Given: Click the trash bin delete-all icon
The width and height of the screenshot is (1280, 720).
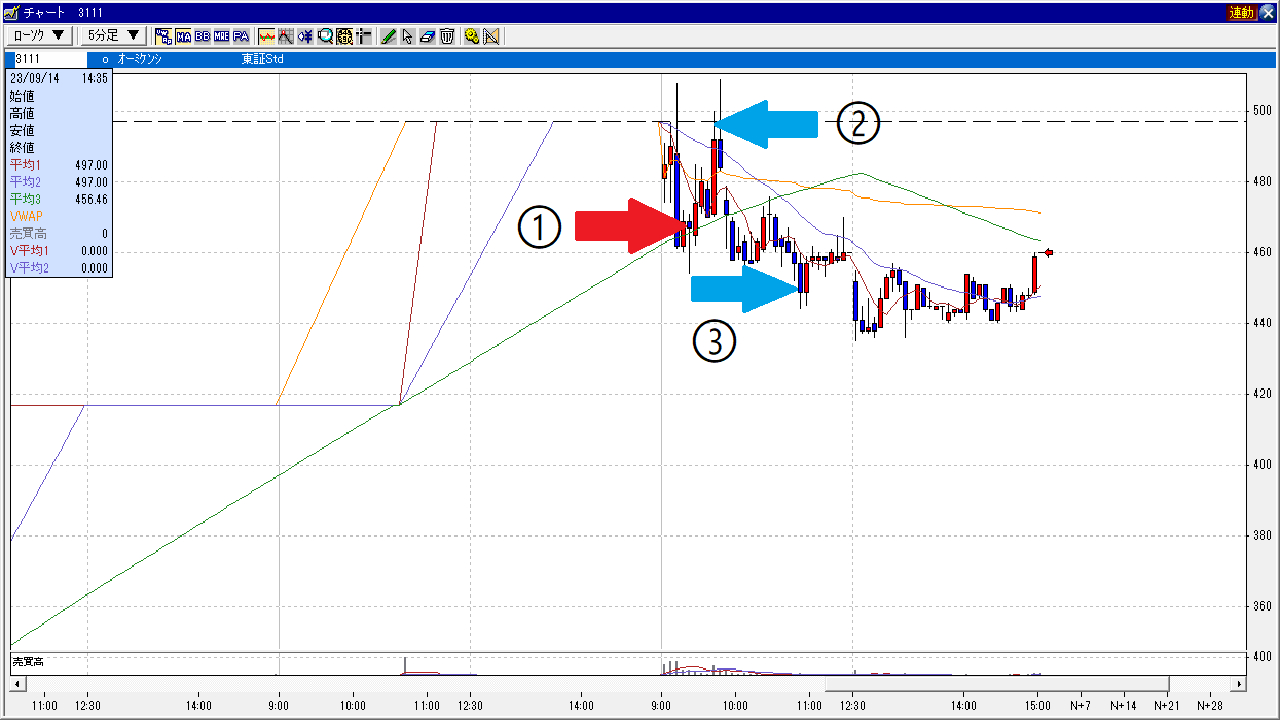Looking at the screenshot, I should pos(446,35).
